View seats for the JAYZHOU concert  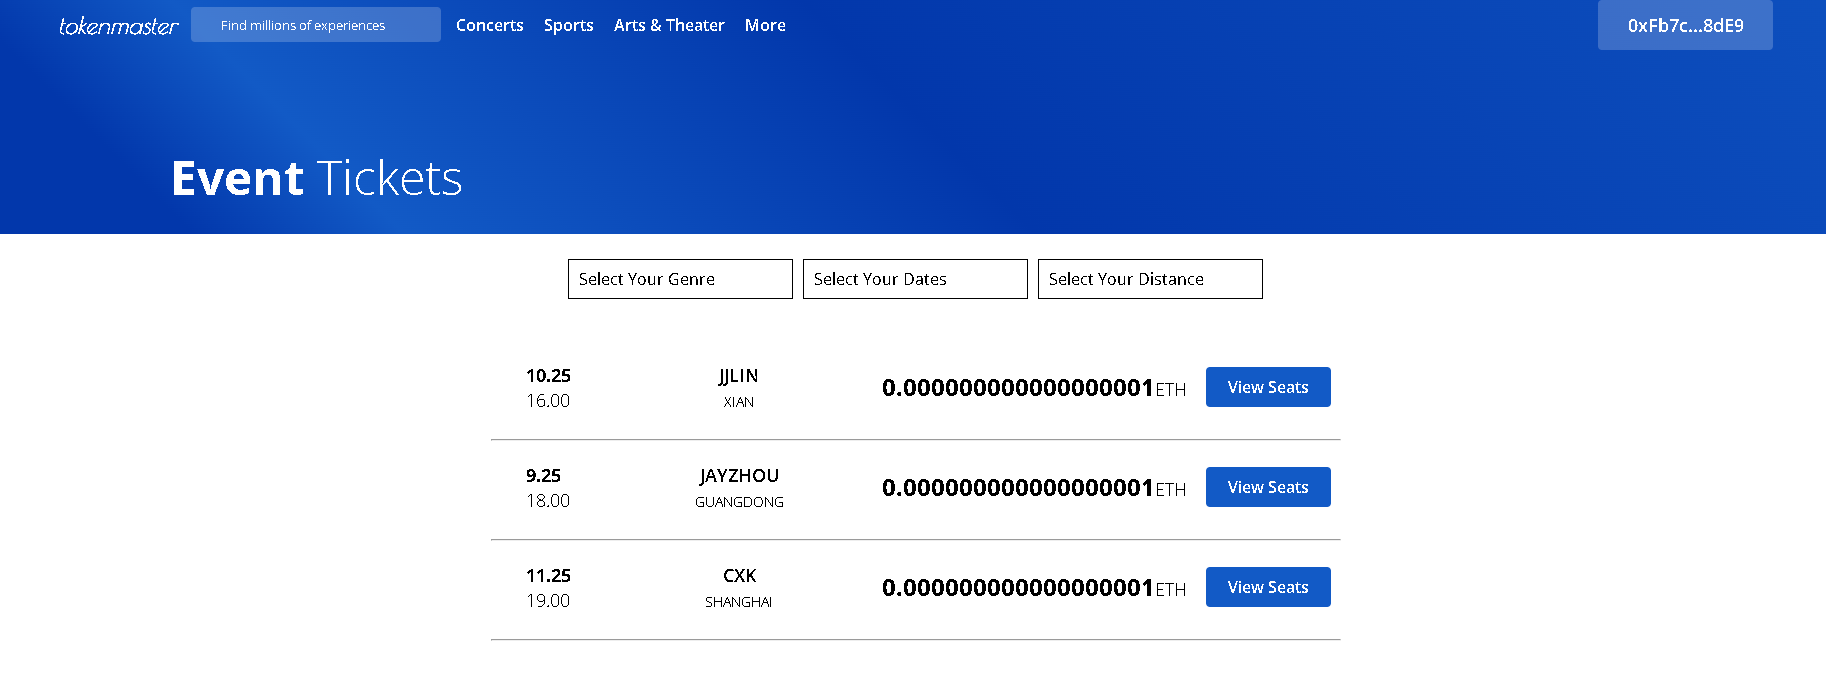(x=1267, y=487)
